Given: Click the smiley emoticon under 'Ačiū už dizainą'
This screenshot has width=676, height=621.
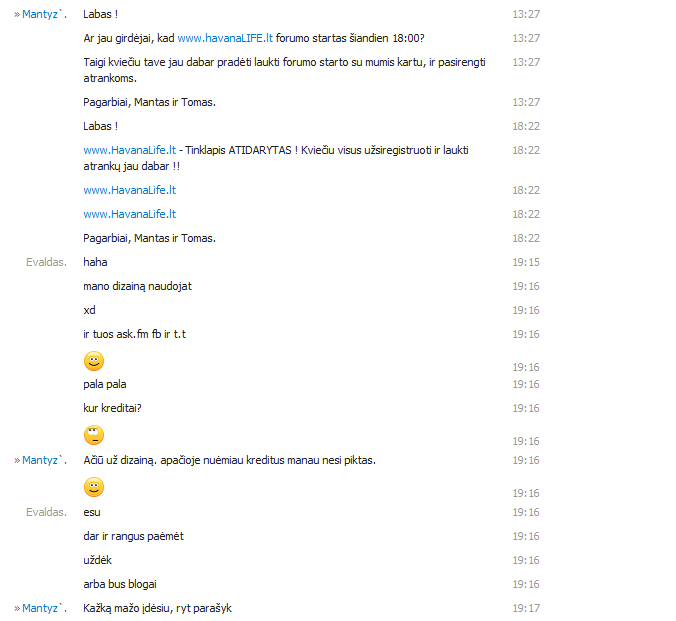Looking at the screenshot, I should pyautogui.click(x=94, y=487).
